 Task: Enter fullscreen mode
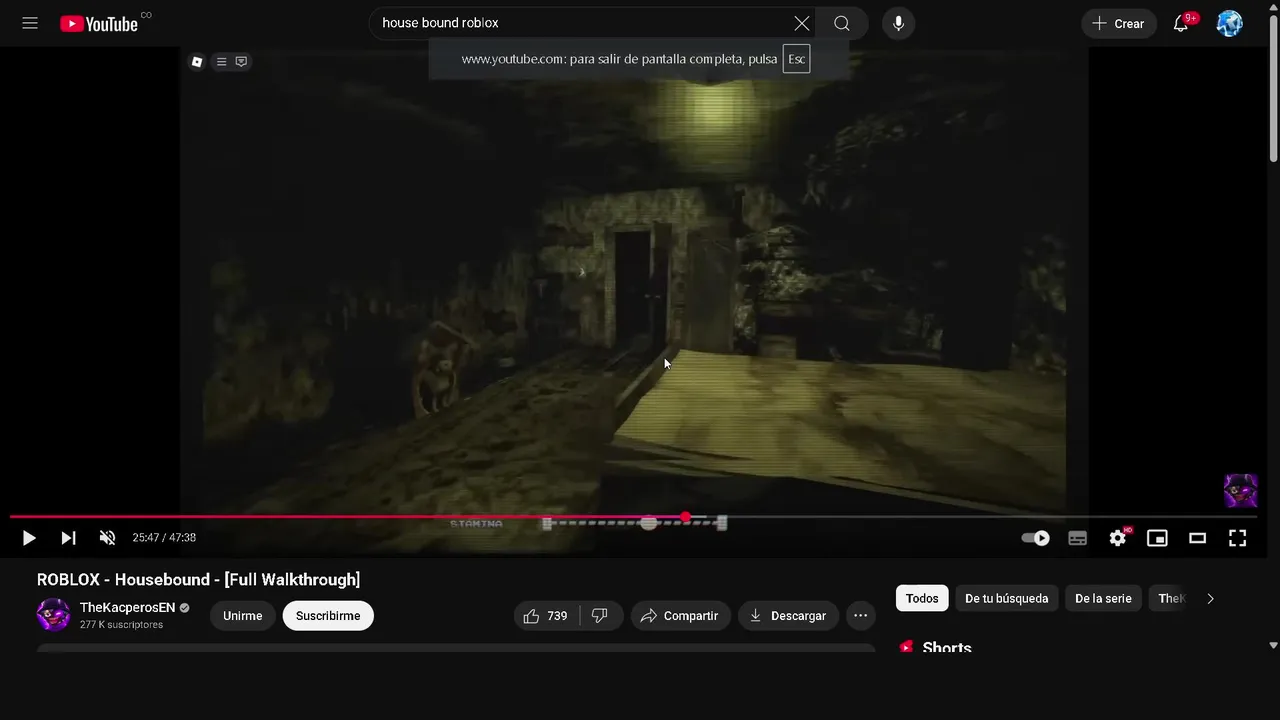[1238, 538]
